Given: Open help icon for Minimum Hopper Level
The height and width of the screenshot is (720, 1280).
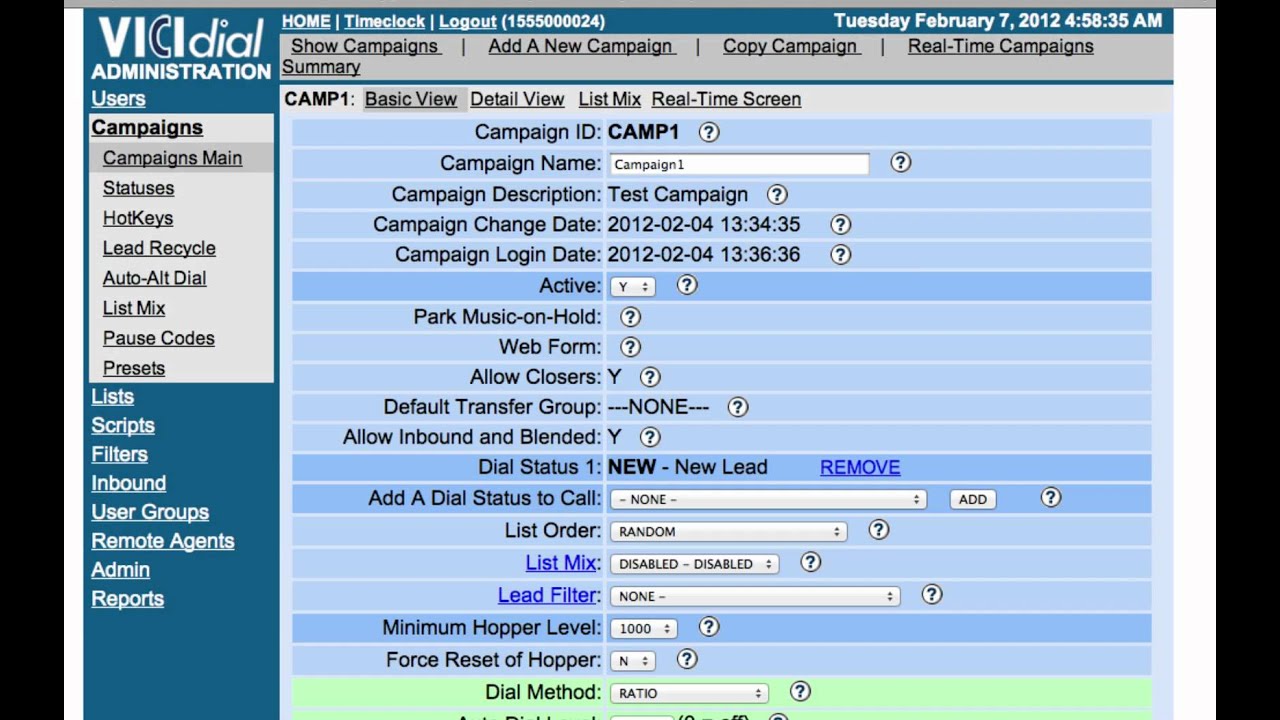Looking at the screenshot, I should (x=709, y=627).
